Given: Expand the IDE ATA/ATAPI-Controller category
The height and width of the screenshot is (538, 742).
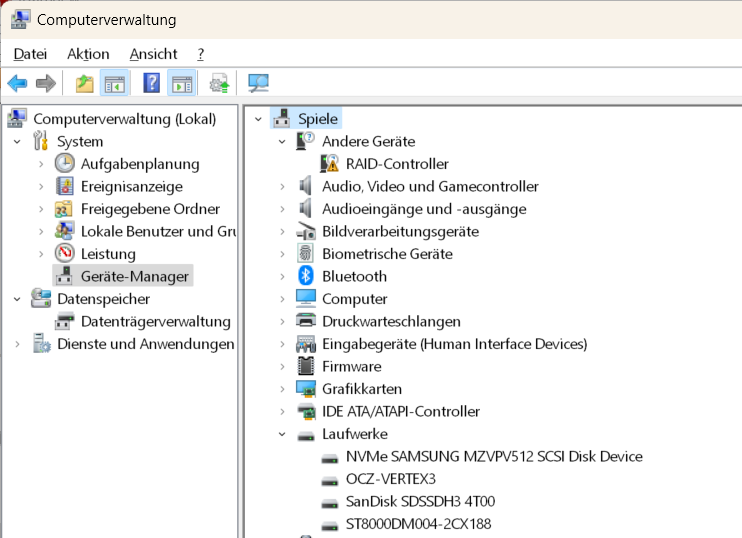Looking at the screenshot, I should tap(283, 411).
